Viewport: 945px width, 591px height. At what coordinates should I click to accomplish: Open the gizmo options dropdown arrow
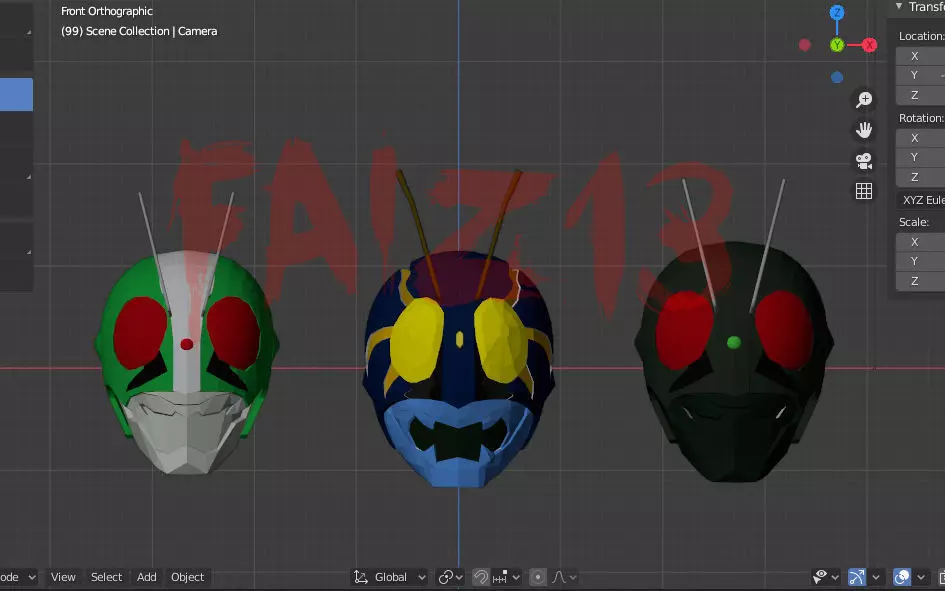tap(876, 577)
